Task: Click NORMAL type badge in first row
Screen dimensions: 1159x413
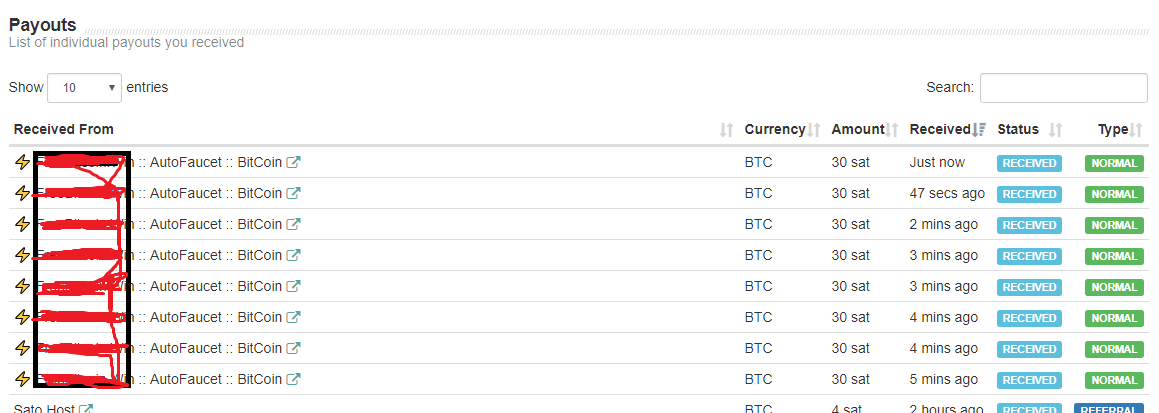Action: click(1114, 163)
